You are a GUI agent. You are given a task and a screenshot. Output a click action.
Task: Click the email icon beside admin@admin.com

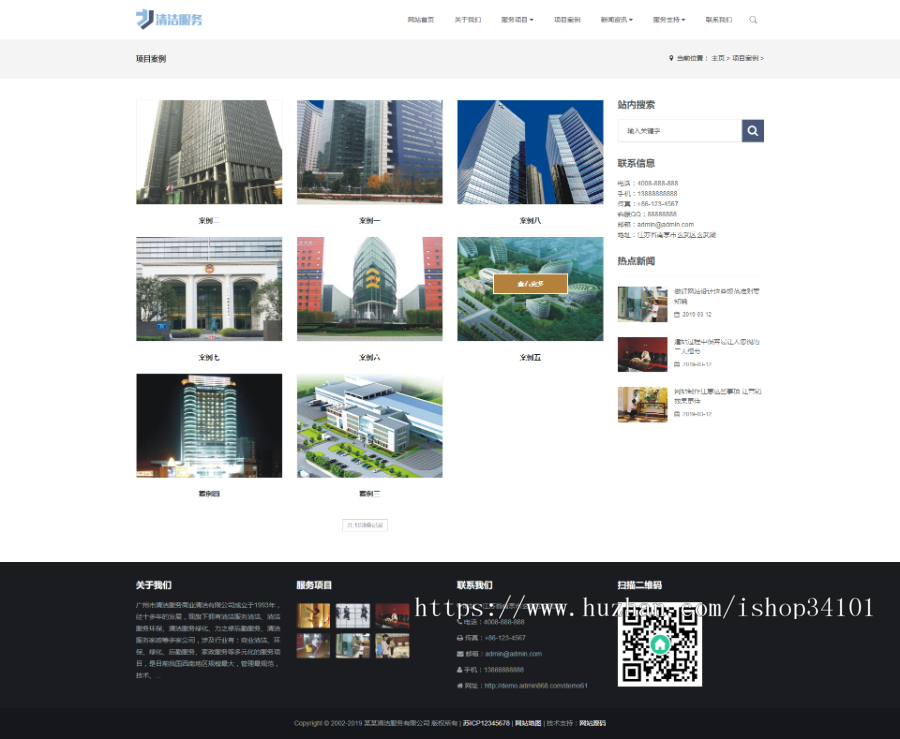point(459,654)
